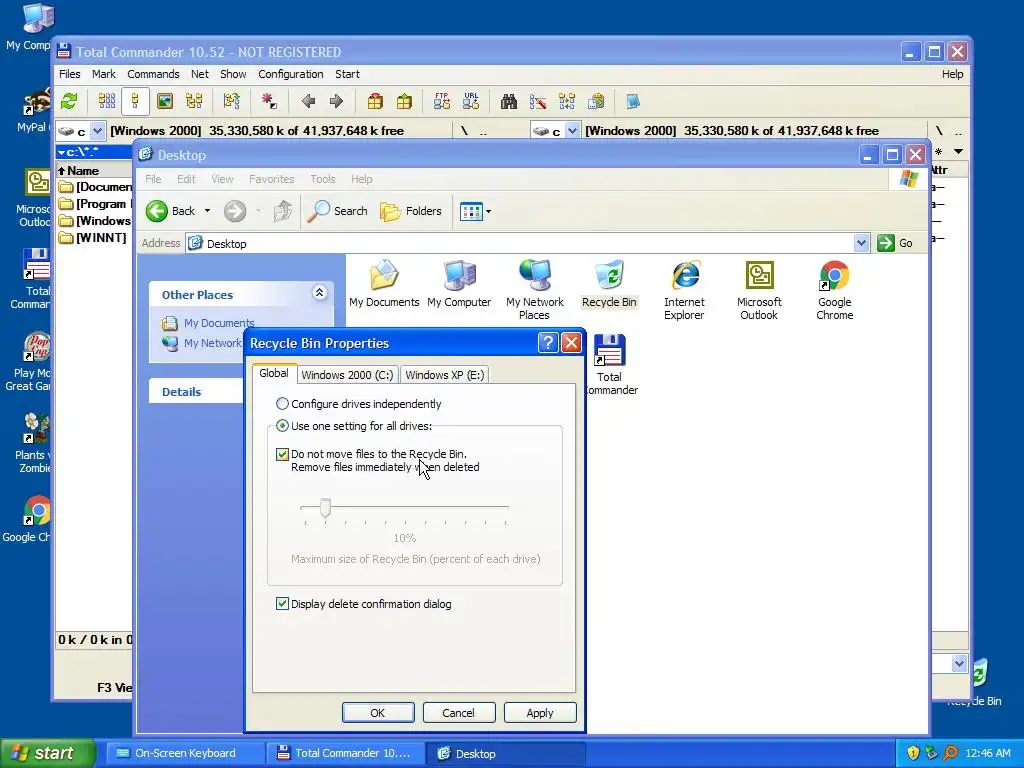Select the Recycle Bin icon in Desktop window

[x=609, y=284]
